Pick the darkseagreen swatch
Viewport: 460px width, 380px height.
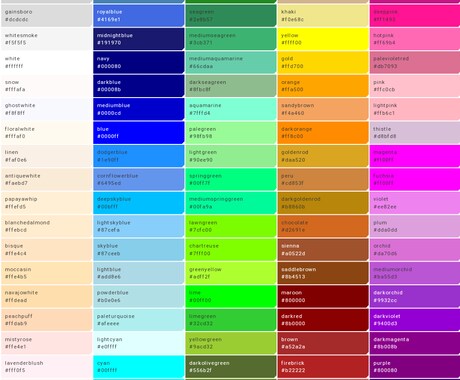231,86
